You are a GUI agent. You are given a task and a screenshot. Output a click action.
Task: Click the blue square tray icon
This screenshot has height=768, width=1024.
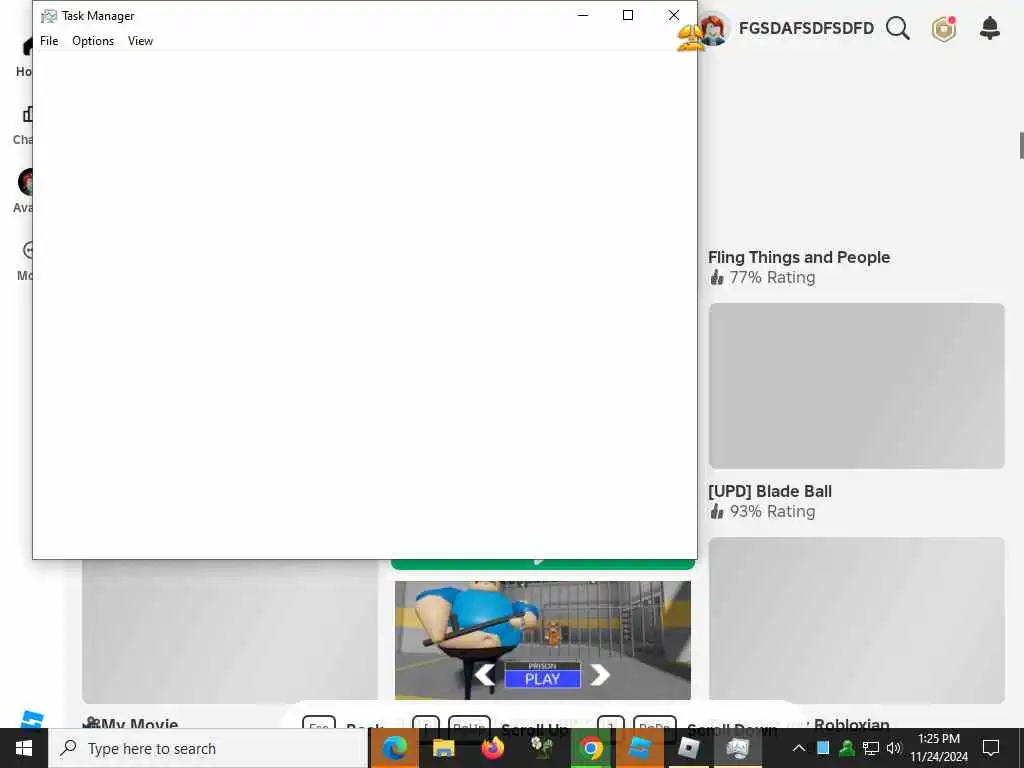pos(823,748)
